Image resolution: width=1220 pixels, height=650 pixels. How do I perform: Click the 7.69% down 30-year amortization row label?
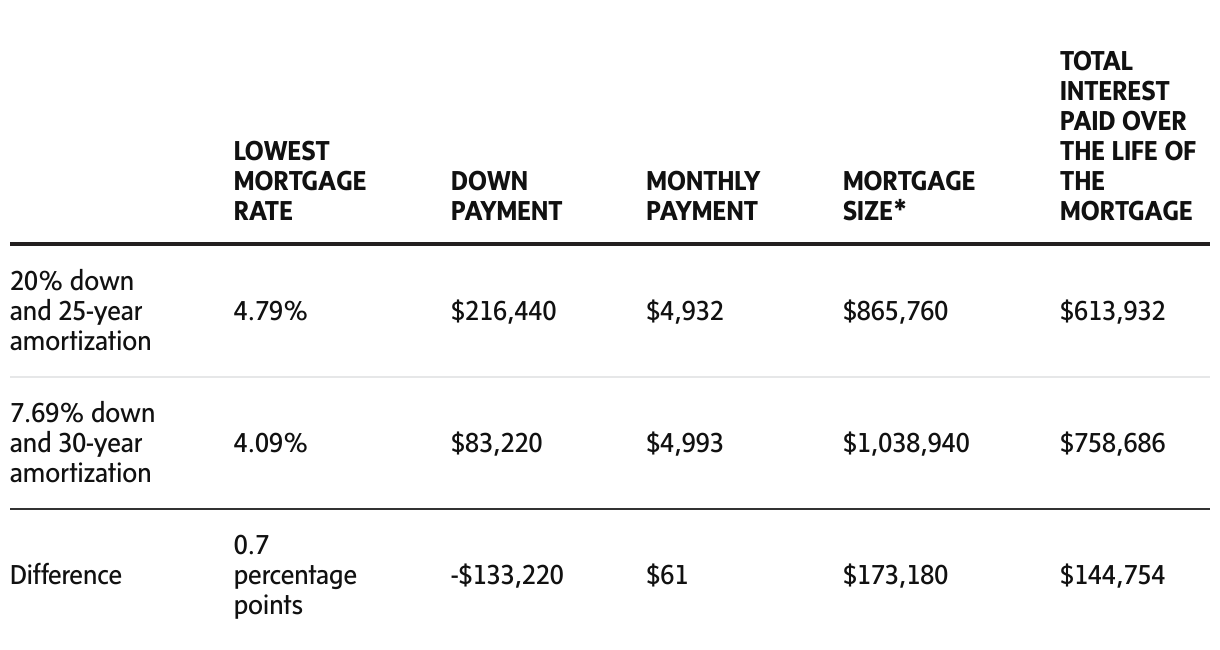click(82, 443)
